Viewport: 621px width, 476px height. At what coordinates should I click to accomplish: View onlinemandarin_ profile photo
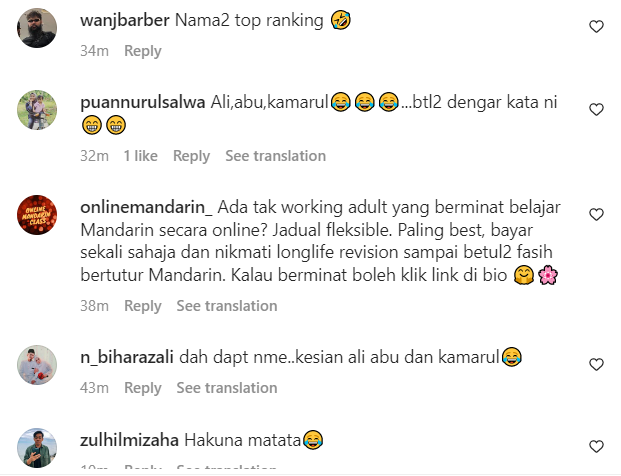tap(37, 215)
